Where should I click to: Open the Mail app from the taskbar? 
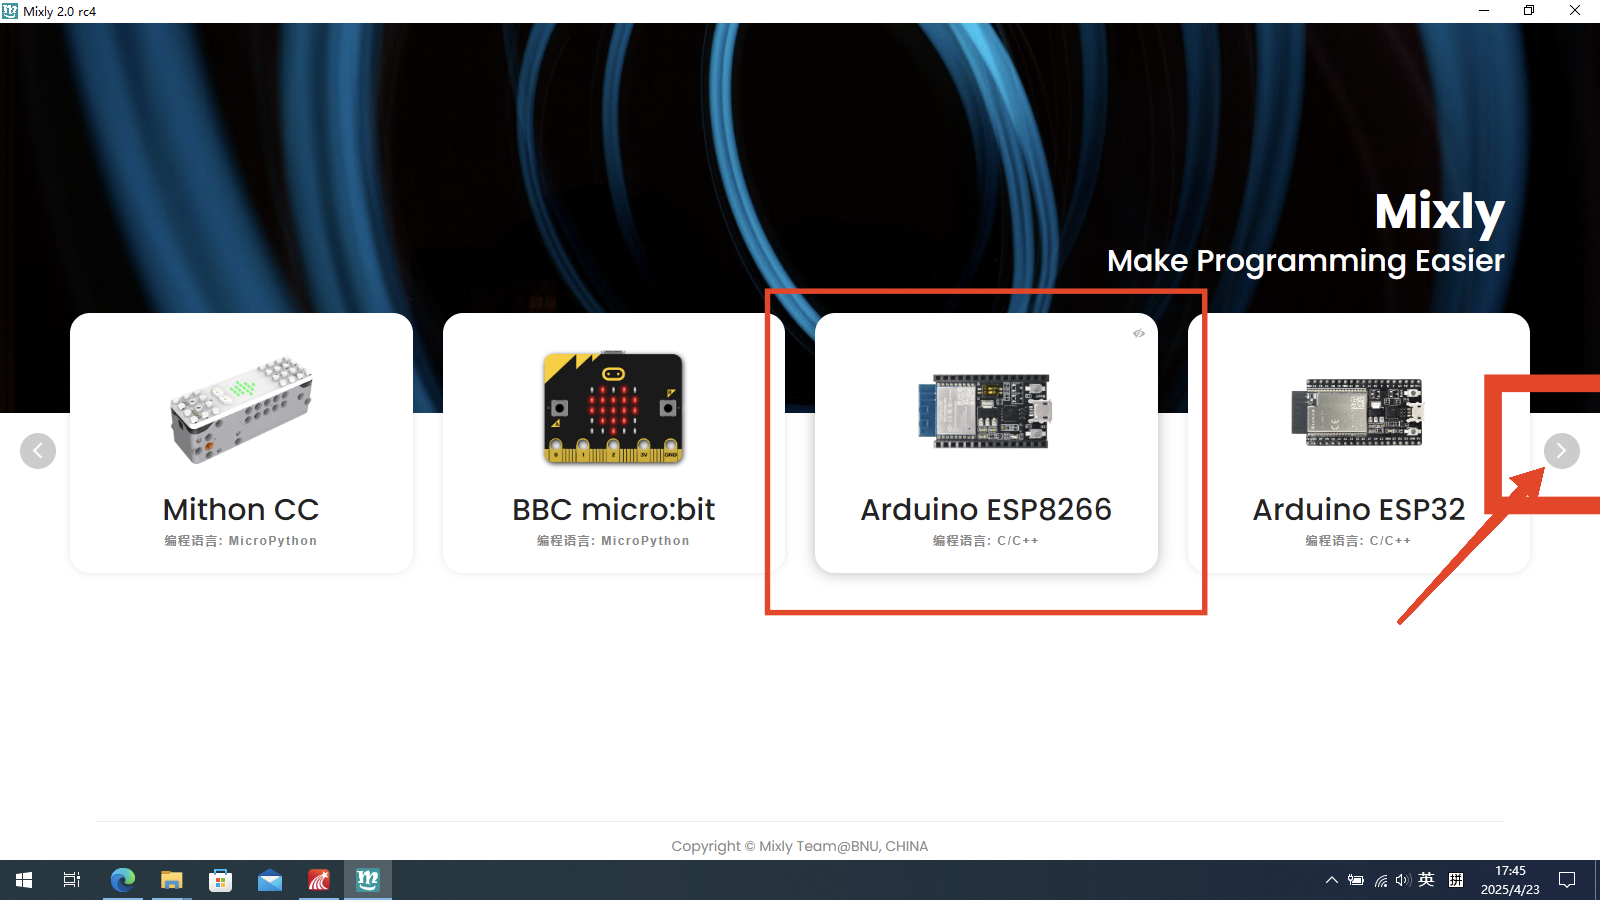(x=270, y=880)
